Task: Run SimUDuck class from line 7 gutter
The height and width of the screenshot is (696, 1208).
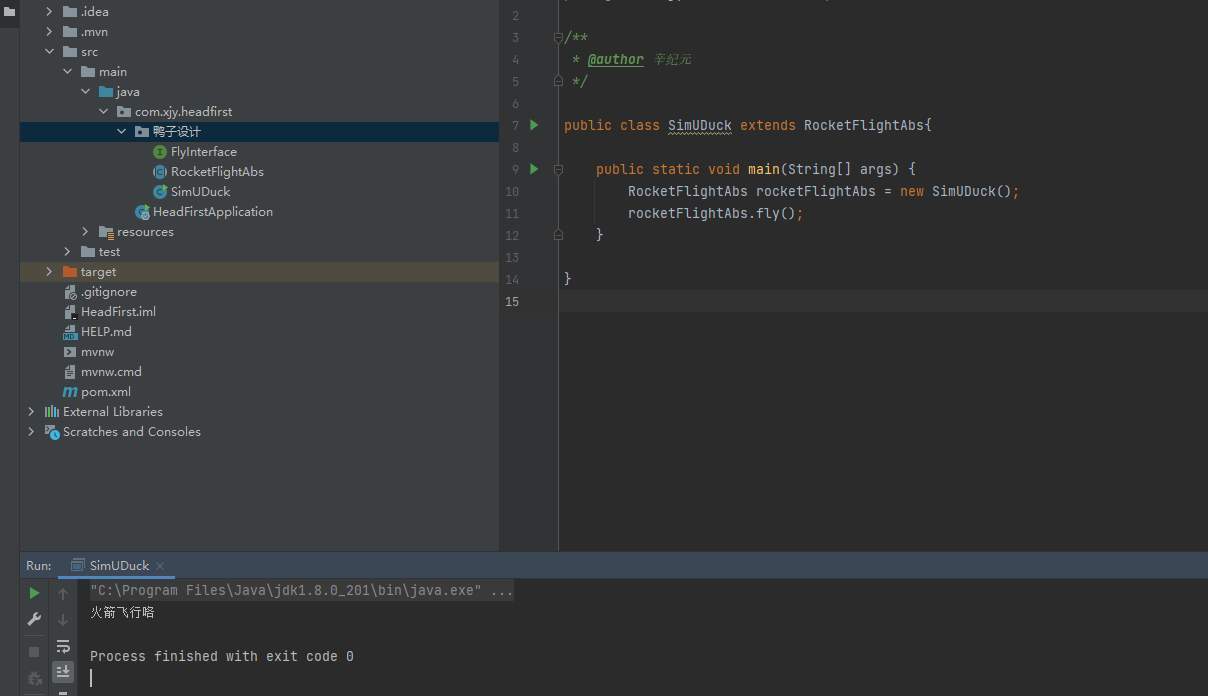Action: tap(534, 125)
